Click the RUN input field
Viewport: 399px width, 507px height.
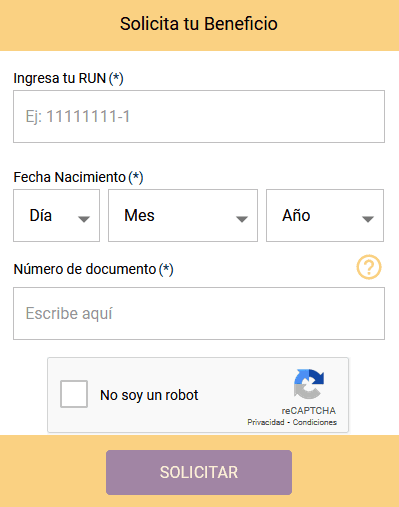coord(199,116)
